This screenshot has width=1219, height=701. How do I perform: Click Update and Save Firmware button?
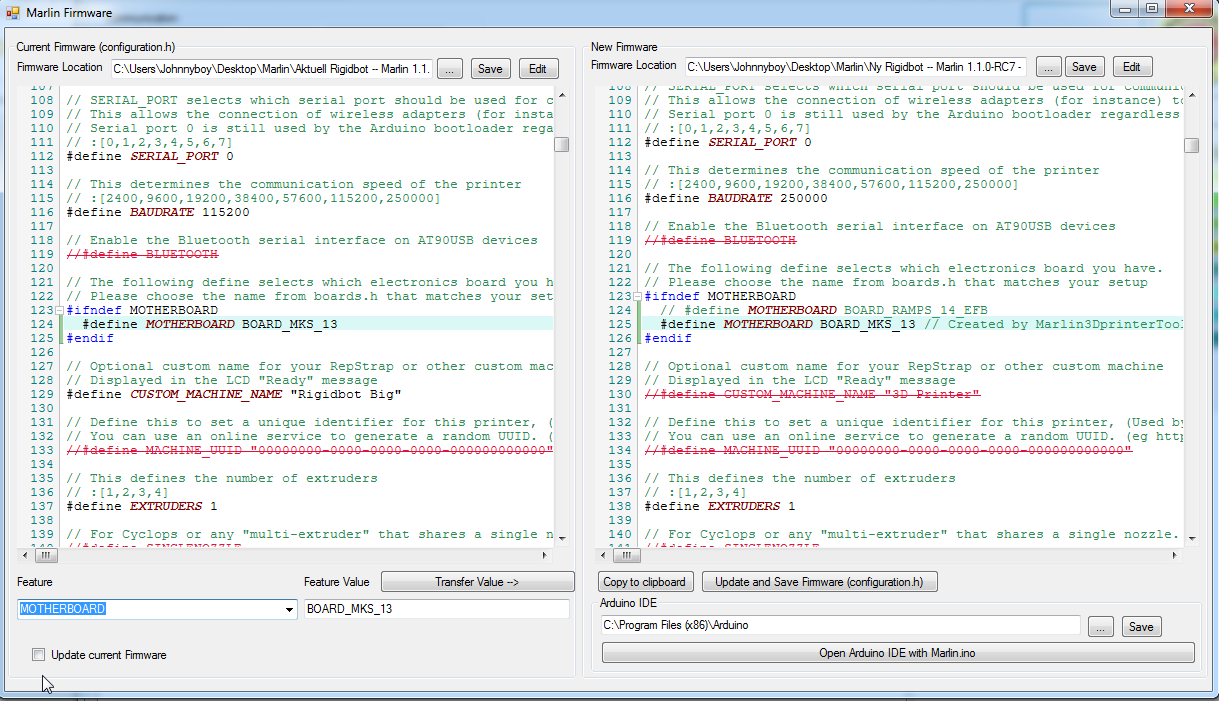tap(819, 582)
